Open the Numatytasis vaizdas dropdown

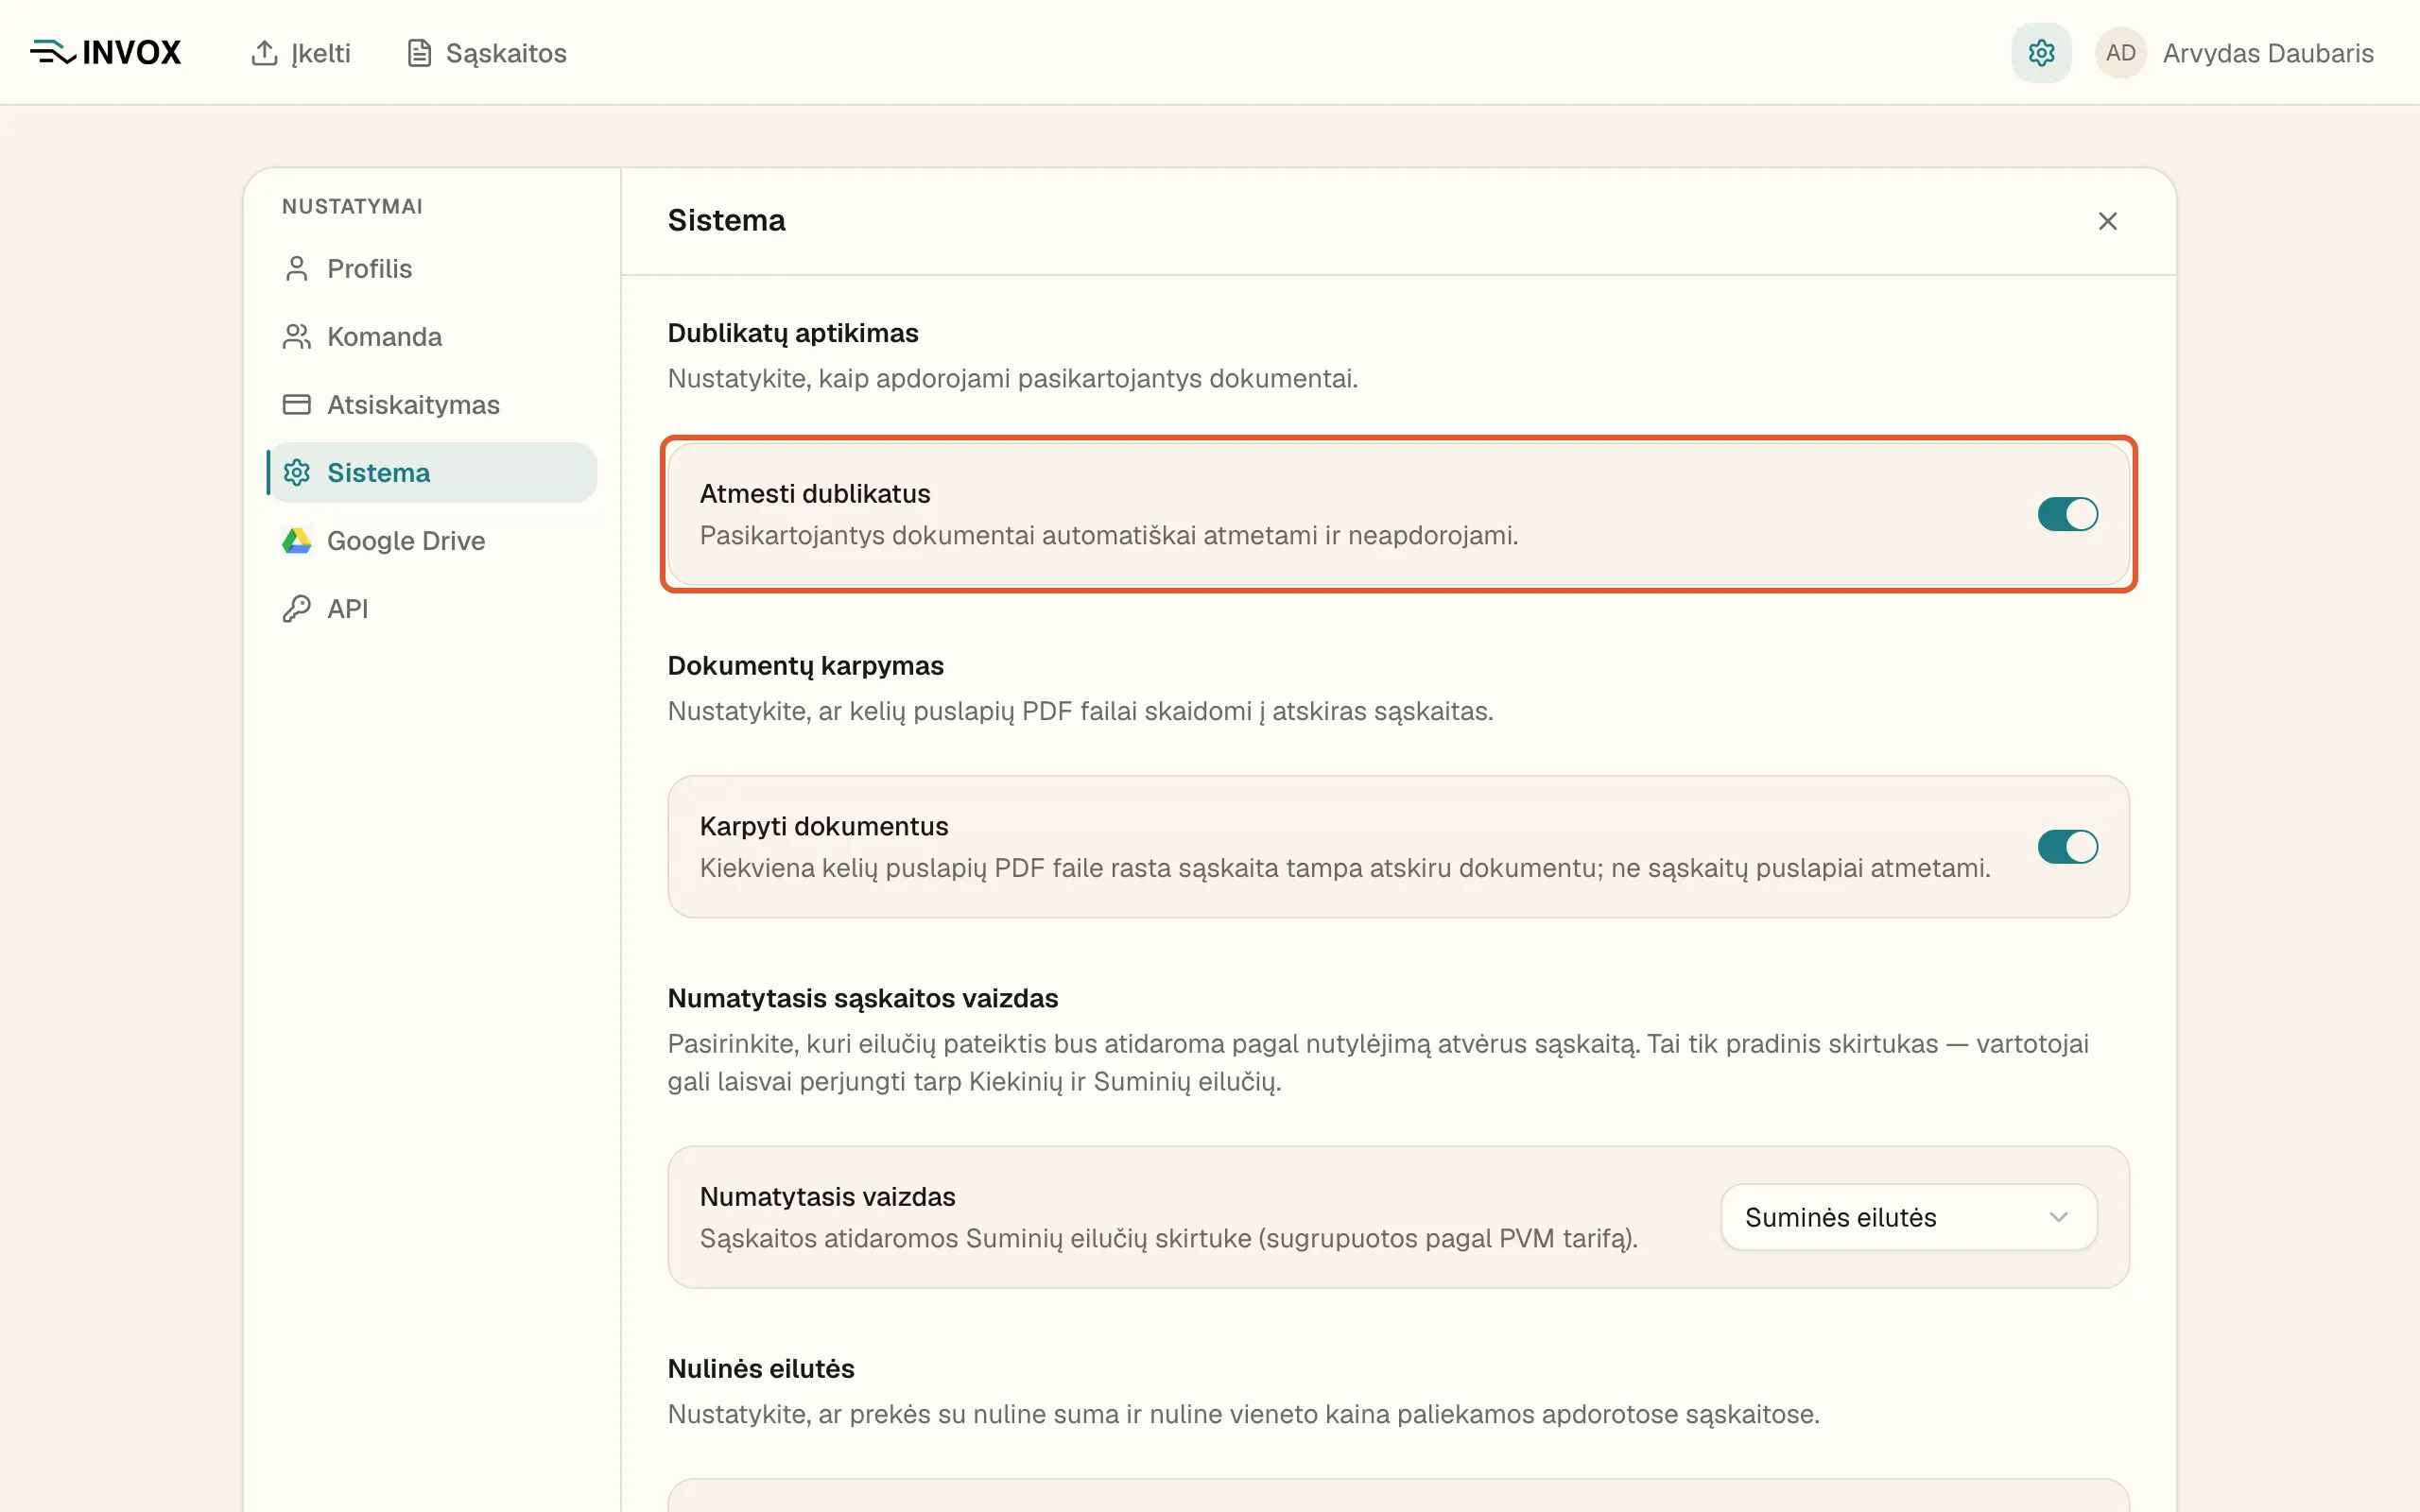[1908, 1217]
